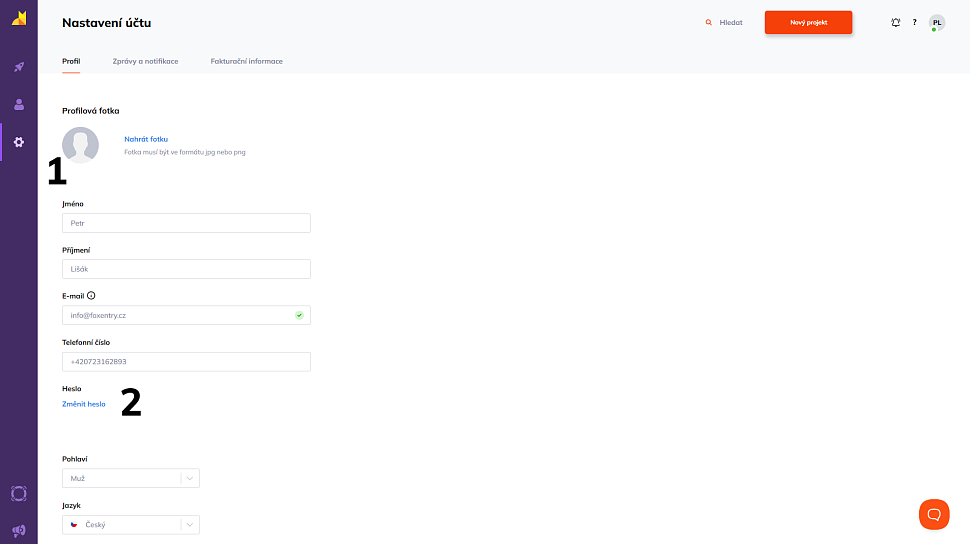Click the rounded square icon in sidebar
Viewport: 970px width, 544px height.
18,493
